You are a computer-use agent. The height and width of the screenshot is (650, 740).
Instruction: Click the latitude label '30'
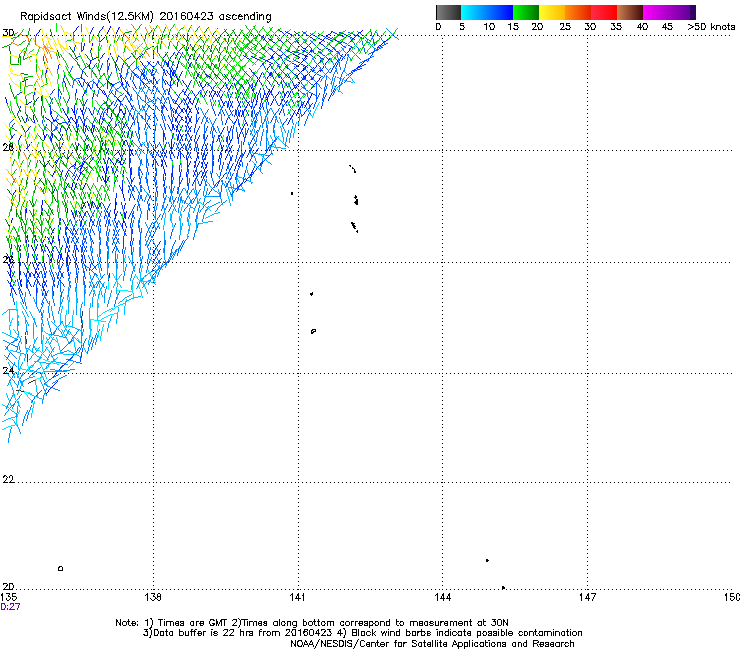pos(8,33)
